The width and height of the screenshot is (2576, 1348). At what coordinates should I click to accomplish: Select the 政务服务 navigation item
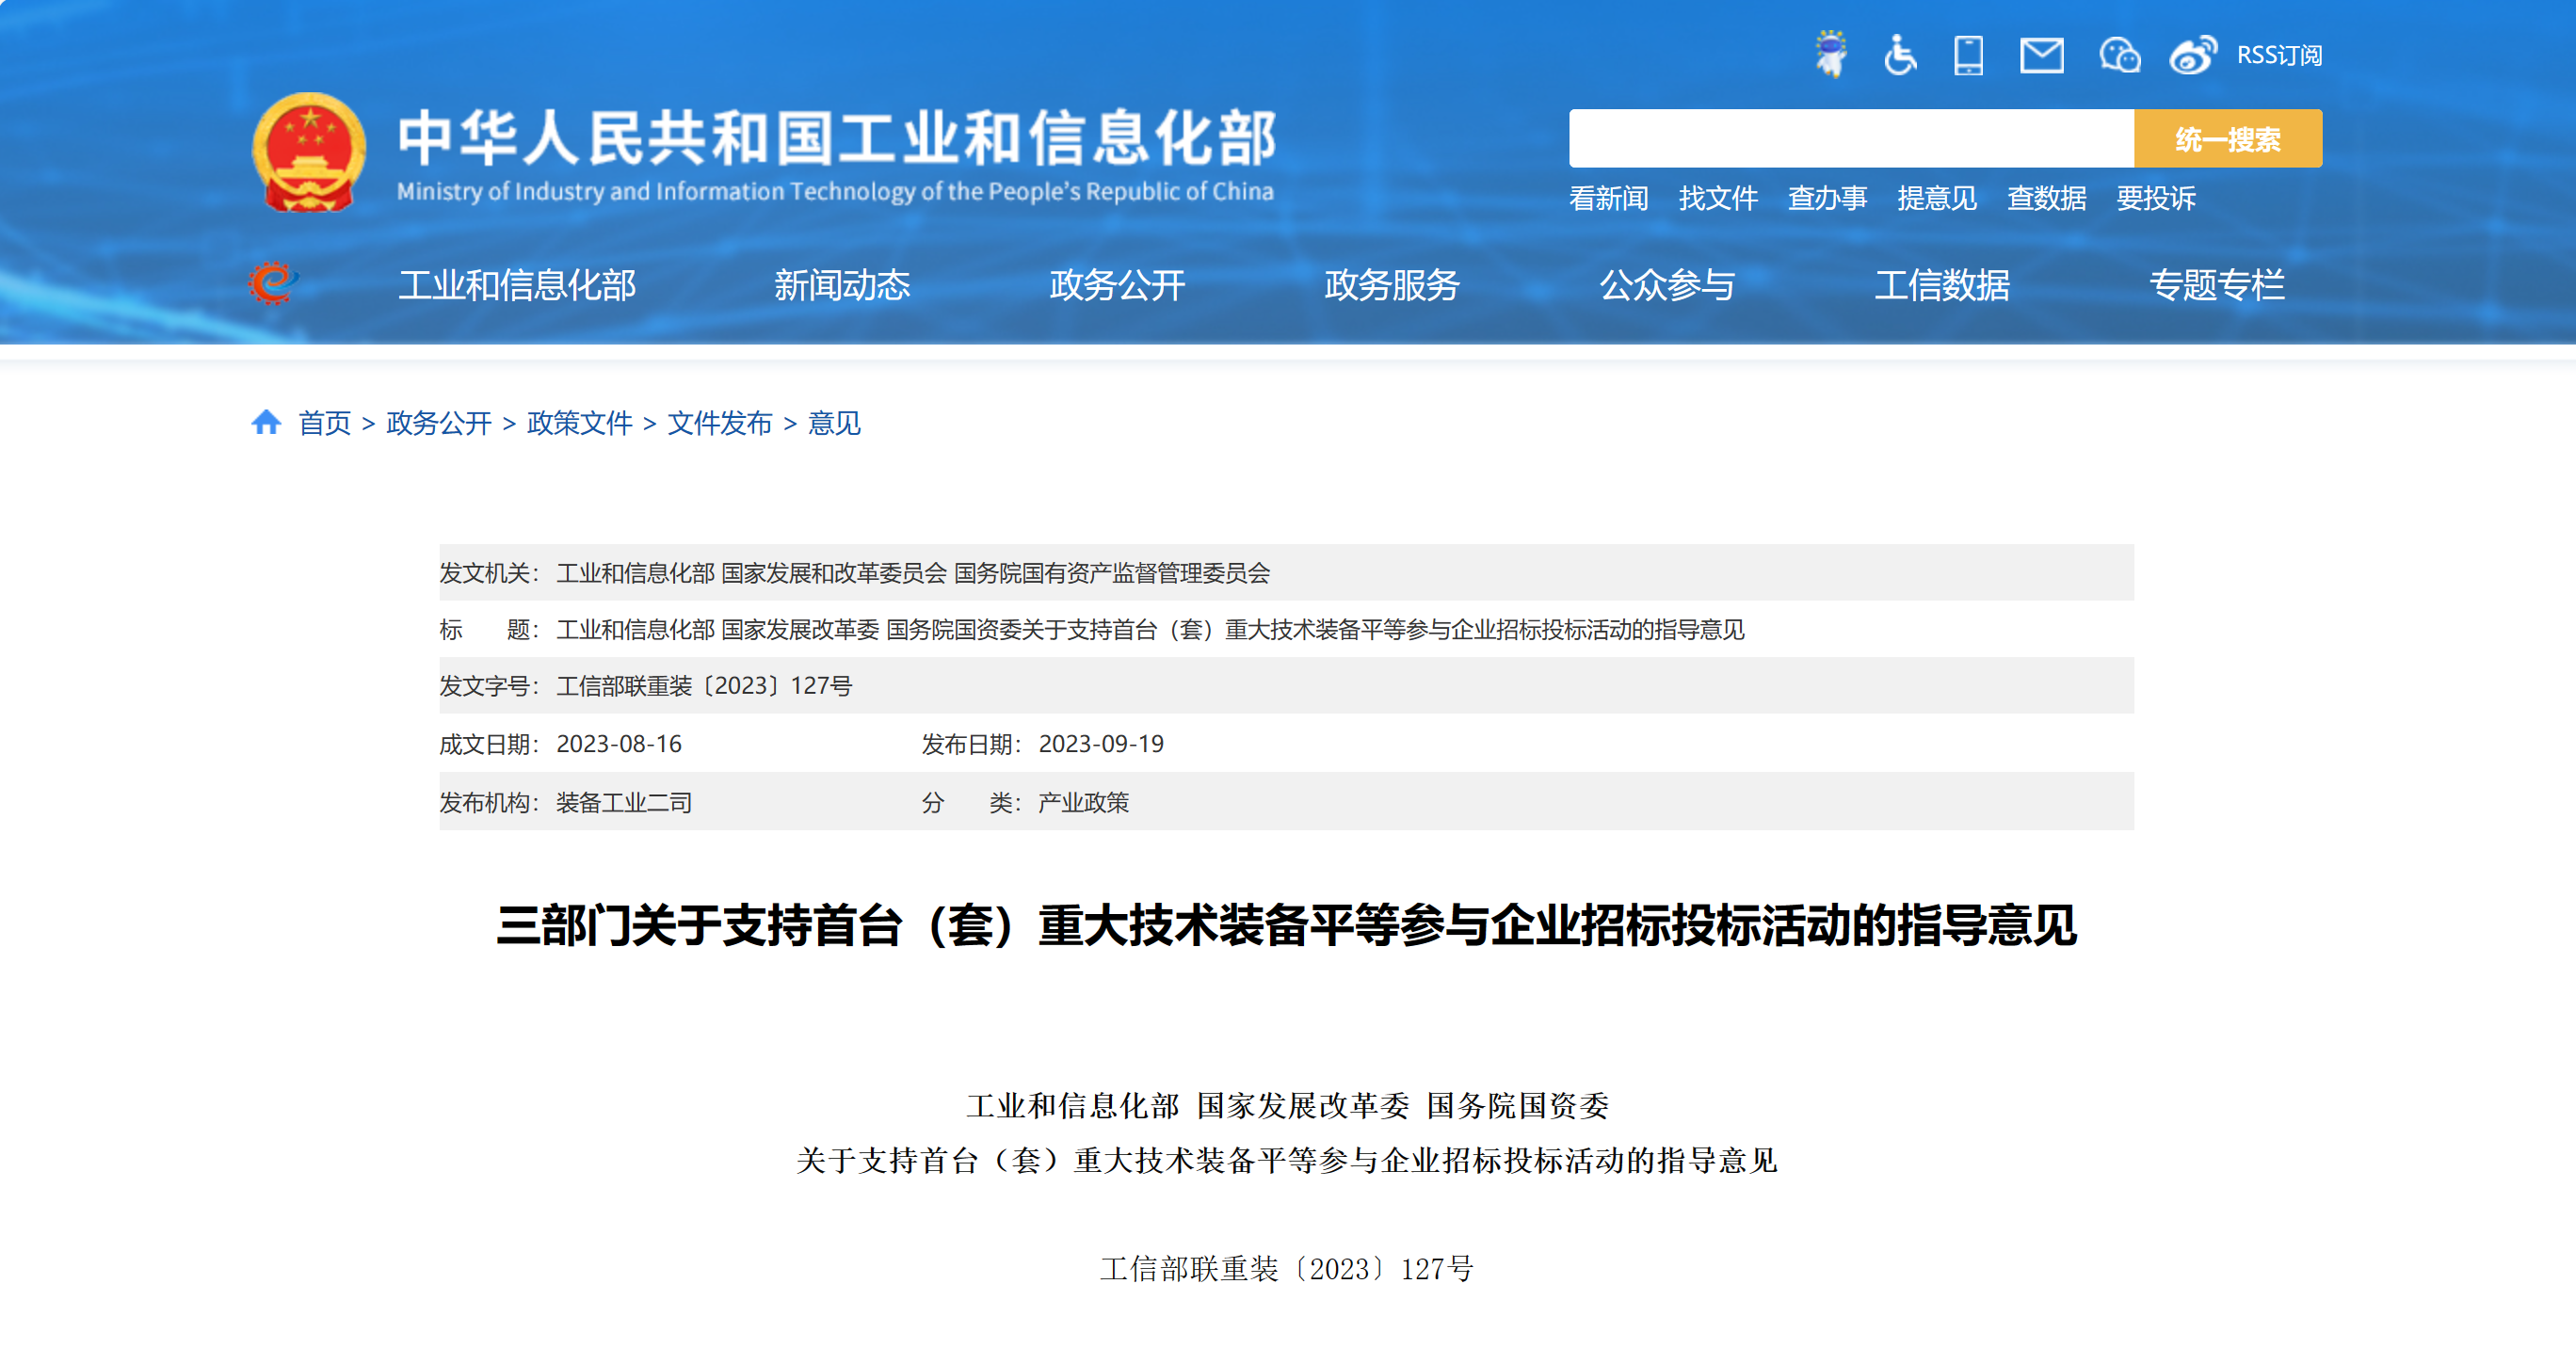click(1392, 285)
